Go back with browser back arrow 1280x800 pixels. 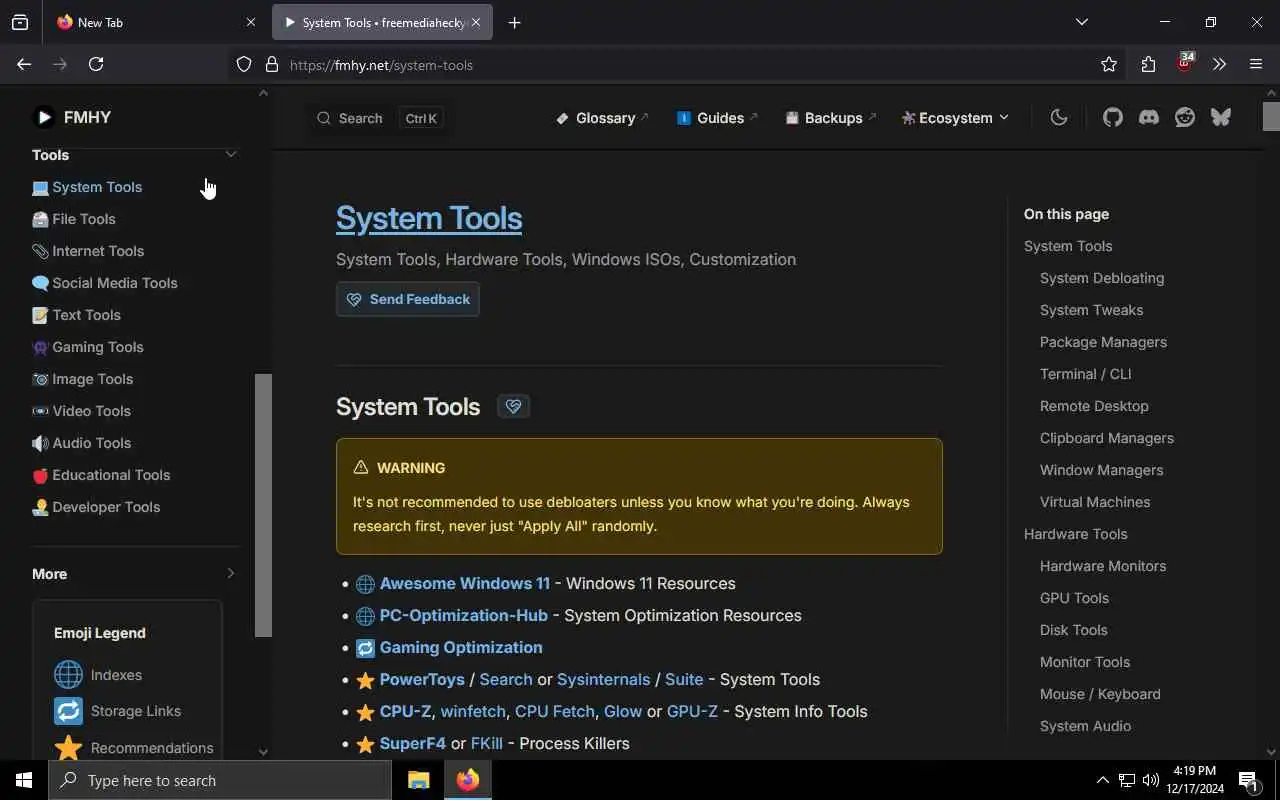[x=24, y=64]
